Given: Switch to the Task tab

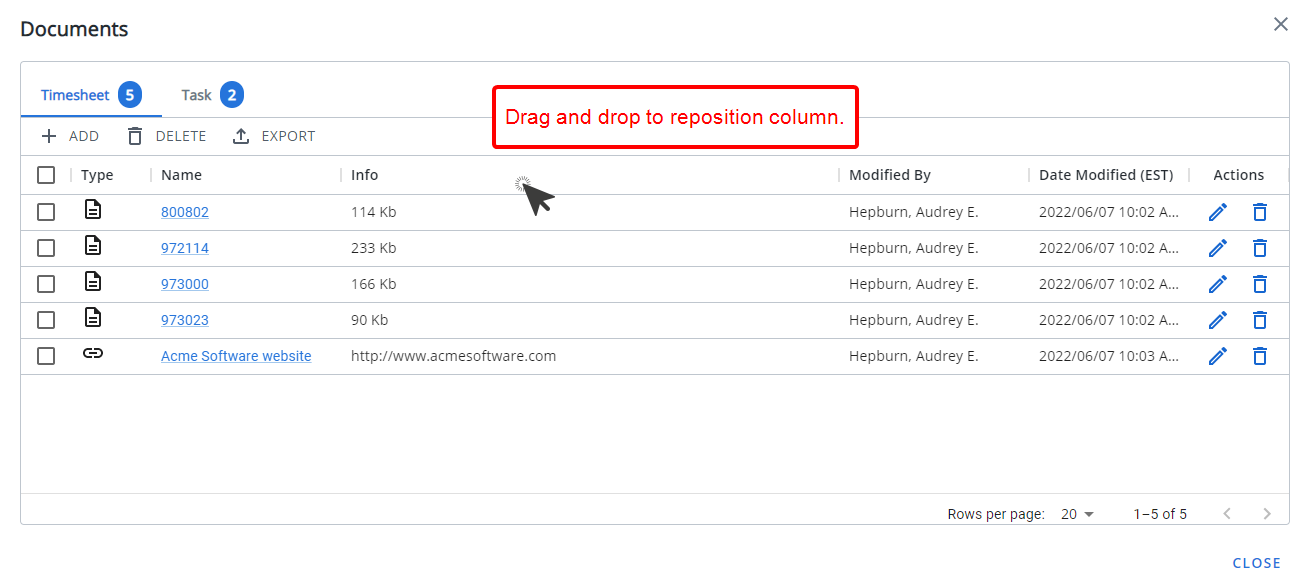Looking at the screenshot, I should [212, 95].
